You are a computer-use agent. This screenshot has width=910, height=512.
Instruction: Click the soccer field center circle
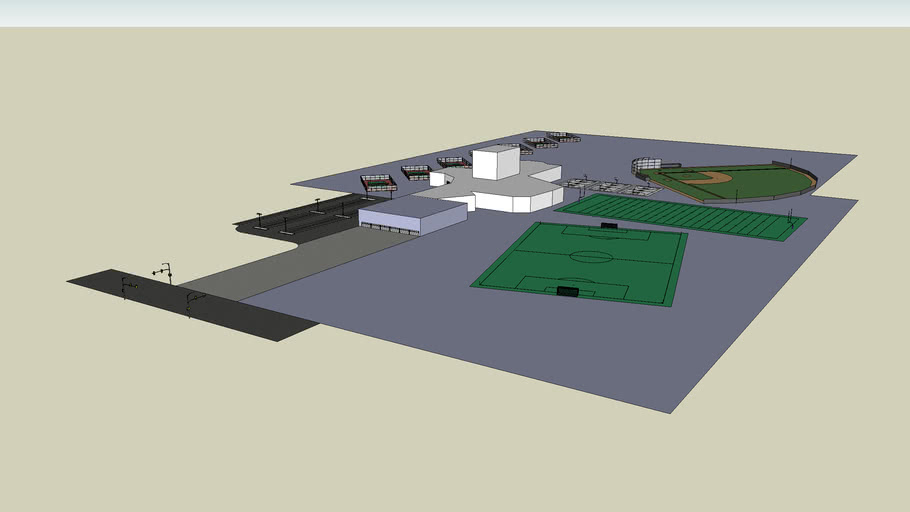[590, 256]
